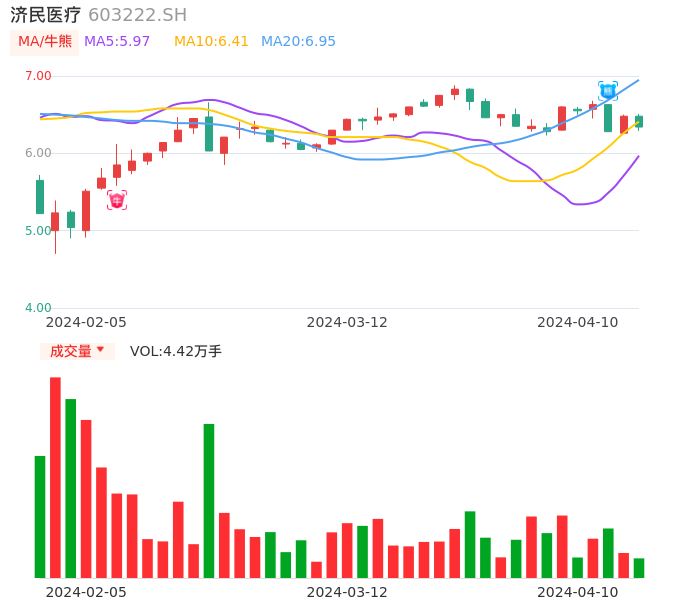Click the 2024-04-10 date under price chart

click(x=578, y=322)
